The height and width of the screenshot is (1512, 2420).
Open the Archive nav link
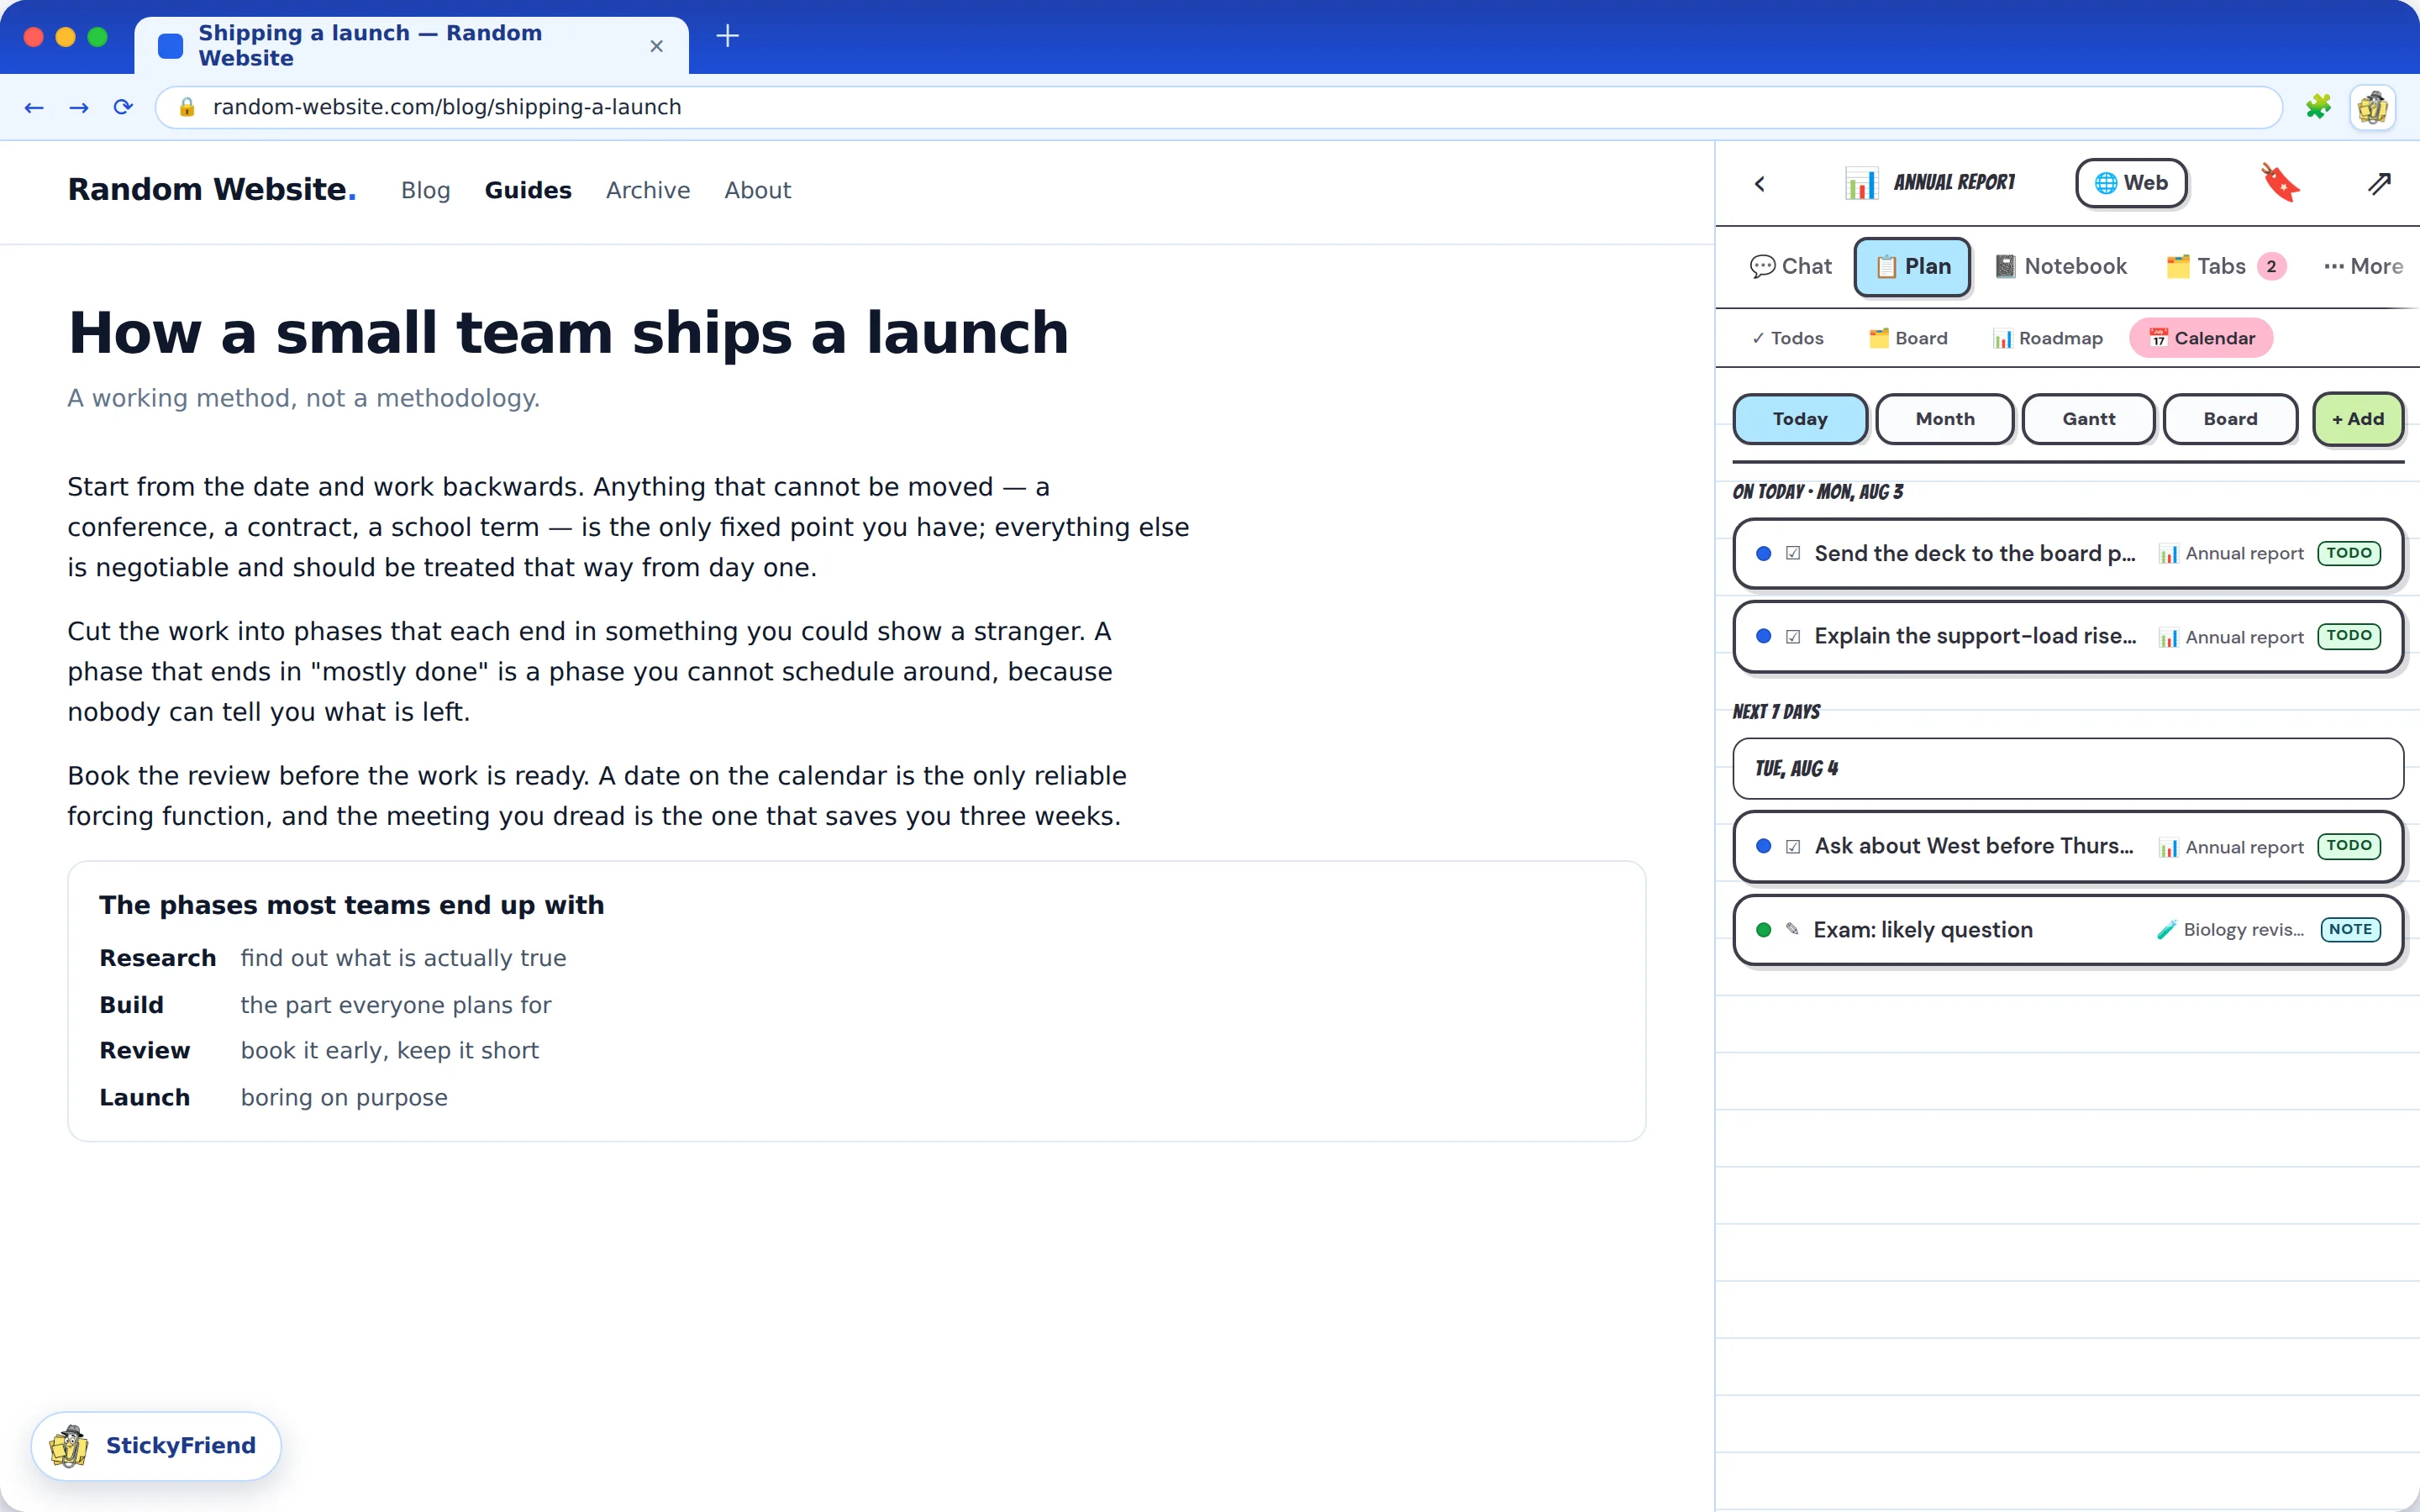point(648,190)
